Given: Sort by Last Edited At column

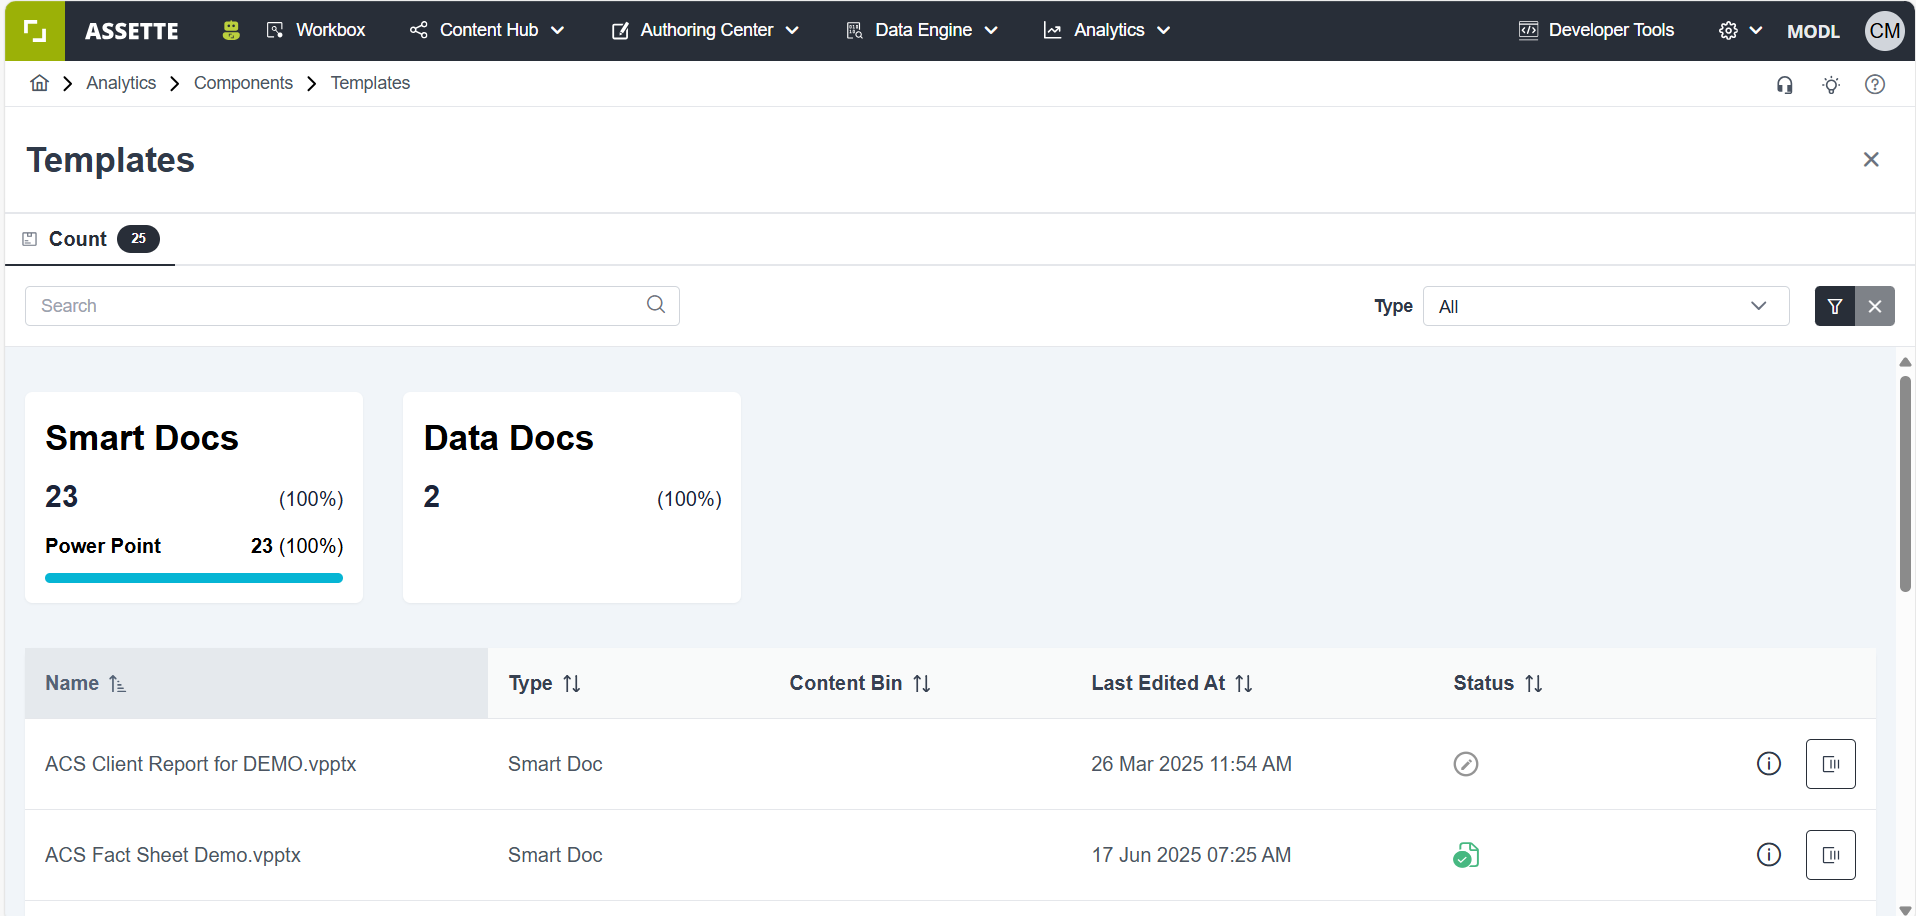Looking at the screenshot, I should 1172,683.
